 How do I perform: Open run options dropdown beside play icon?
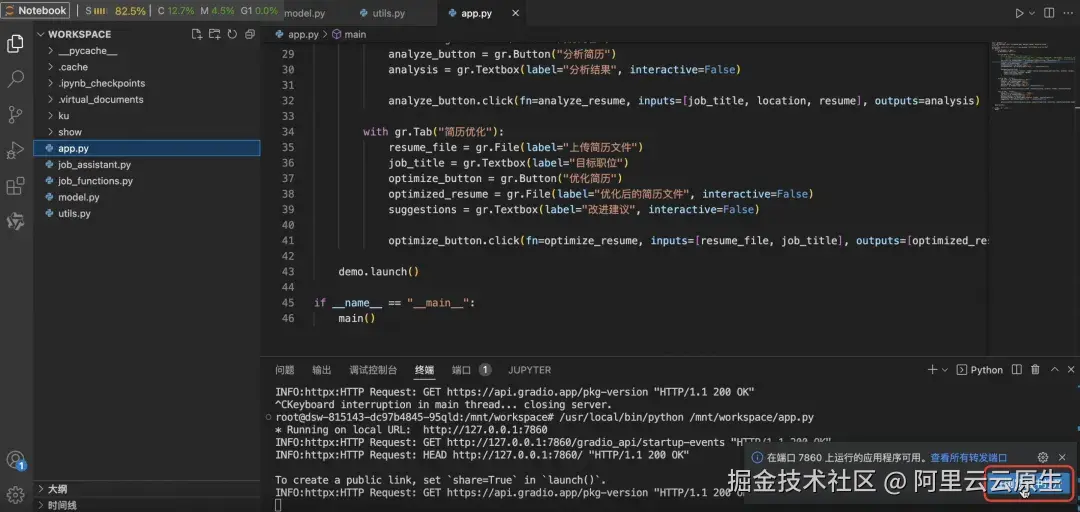click(x=1032, y=12)
